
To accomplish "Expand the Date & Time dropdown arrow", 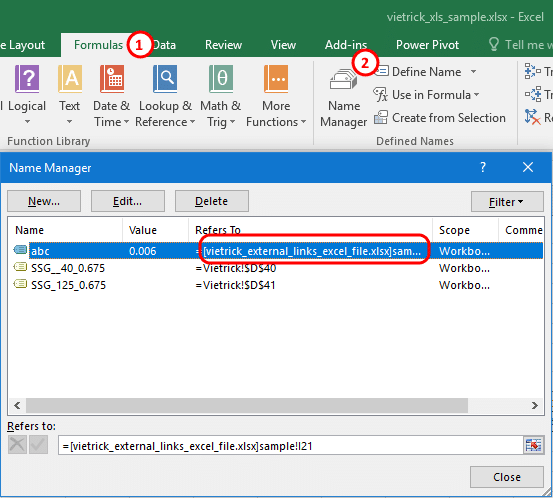I will (126, 122).
